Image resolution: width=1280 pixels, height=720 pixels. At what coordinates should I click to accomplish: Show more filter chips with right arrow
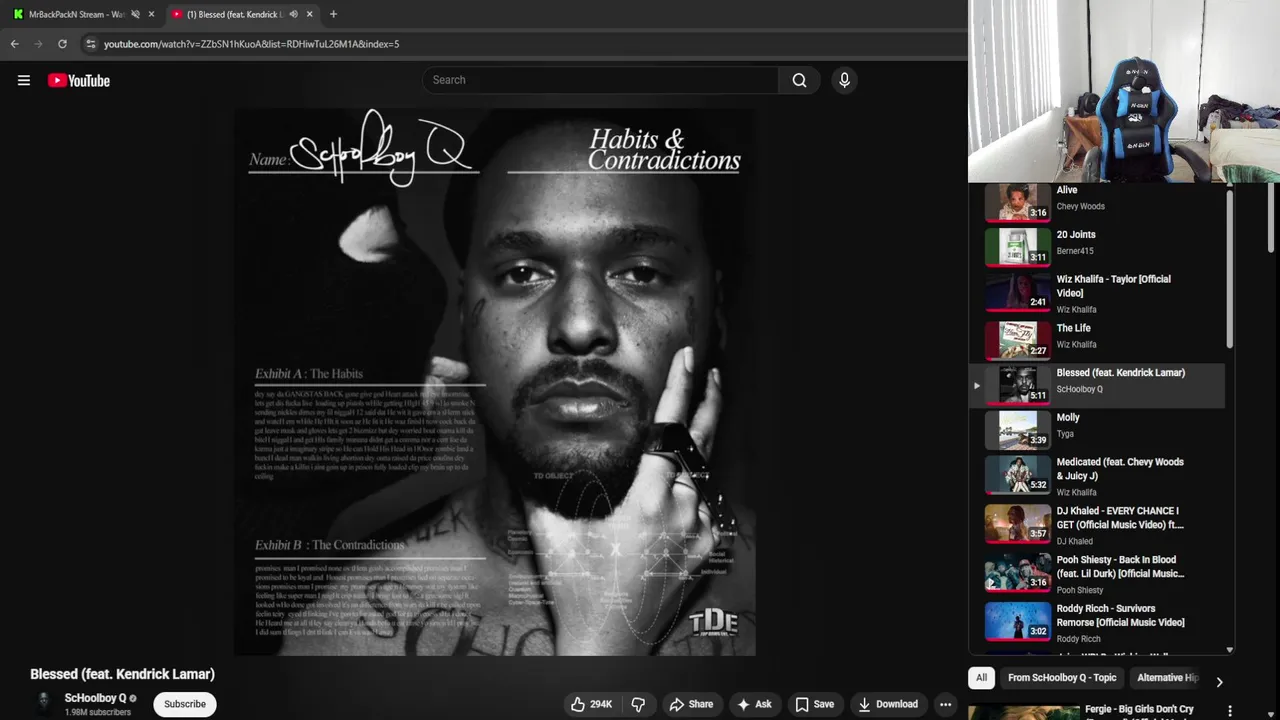point(1219,682)
